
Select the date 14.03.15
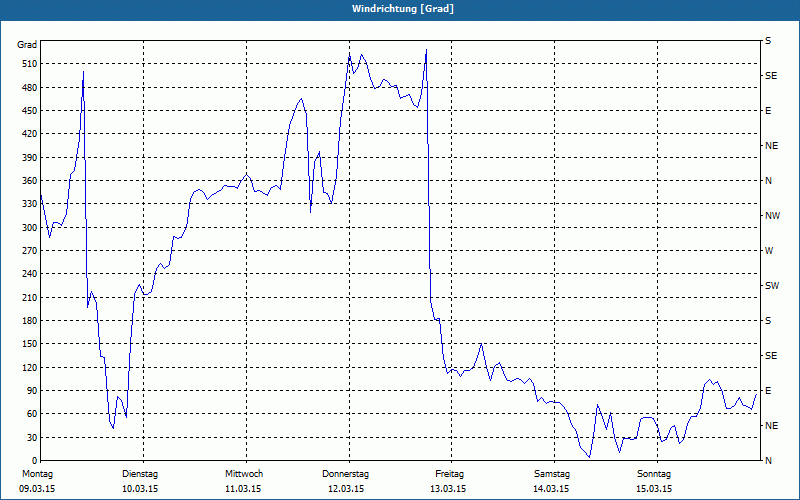click(x=552, y=489)
